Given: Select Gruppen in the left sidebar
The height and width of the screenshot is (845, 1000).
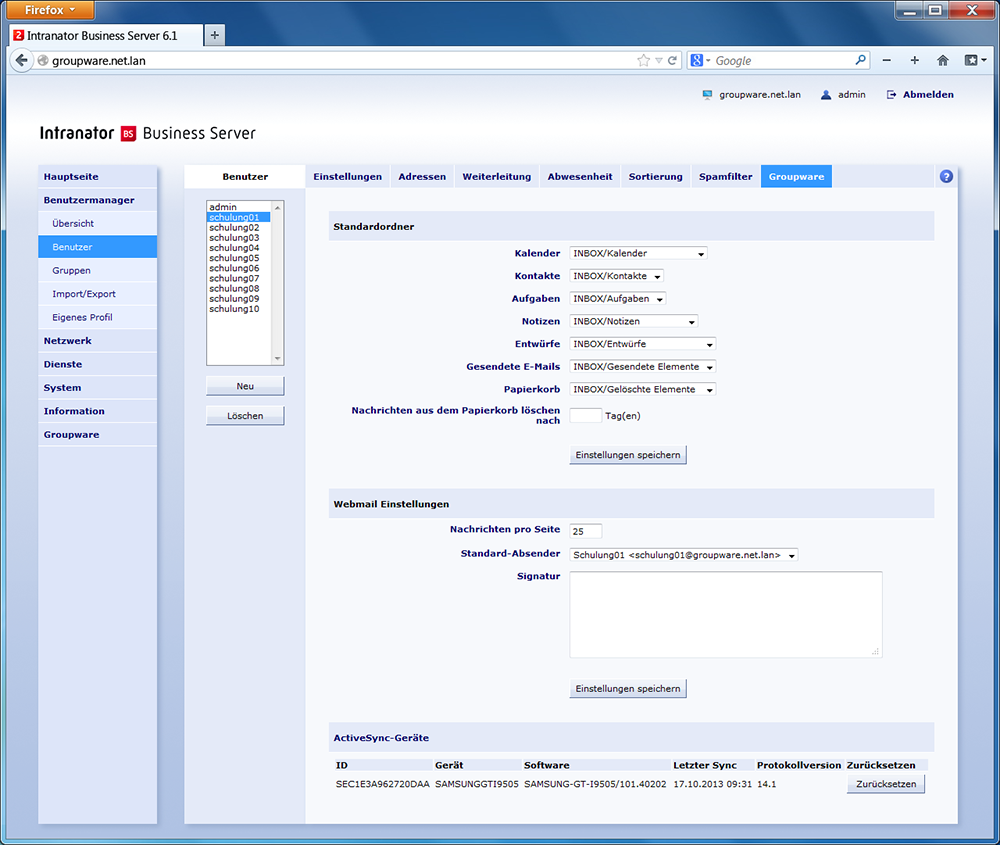Looking at the screenshot, I should tap(71, 271).
